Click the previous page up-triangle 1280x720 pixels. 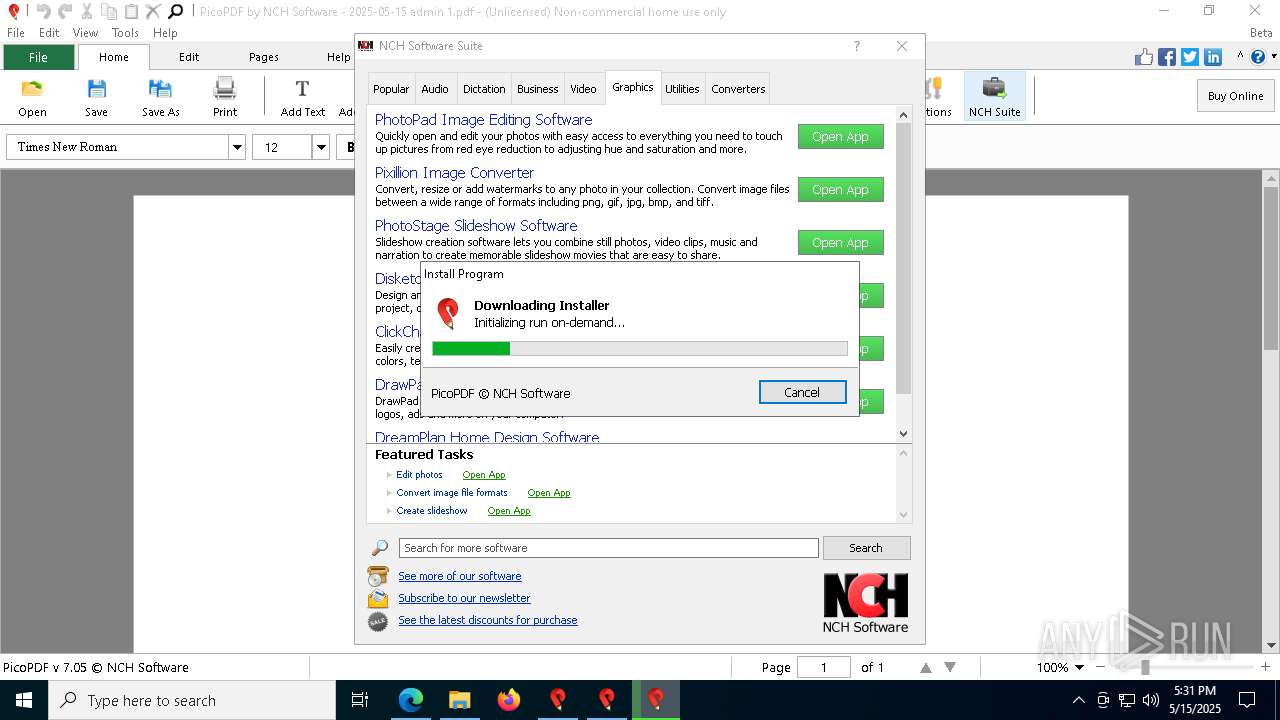(926, 667)
